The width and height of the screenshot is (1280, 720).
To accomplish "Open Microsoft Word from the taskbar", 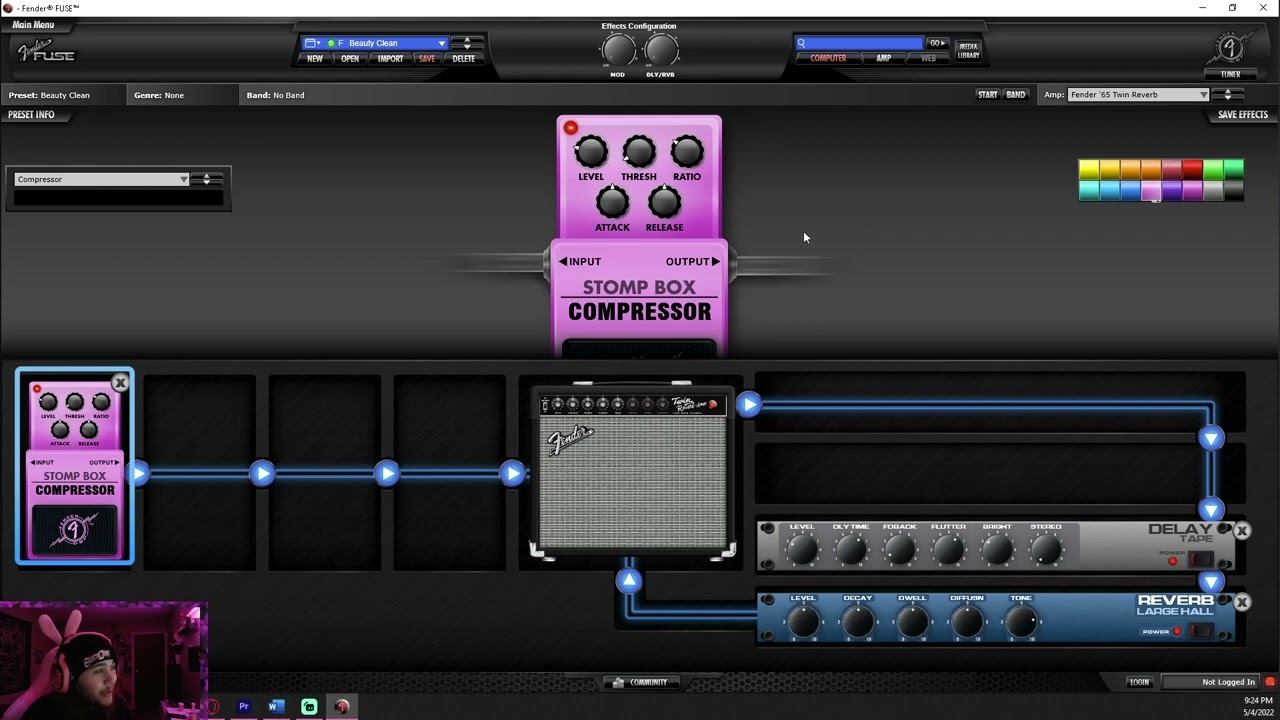I will coord(276,706).
